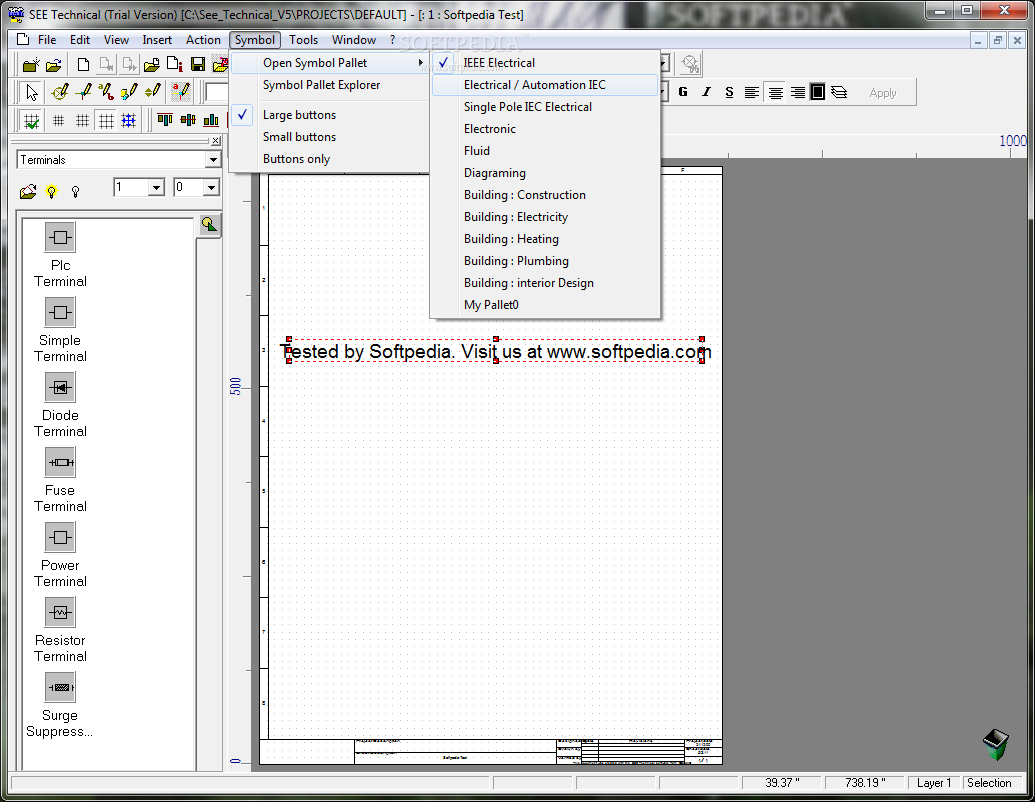
Task: Choose Electrical / Automation IEC pallet
Action: 545,84
